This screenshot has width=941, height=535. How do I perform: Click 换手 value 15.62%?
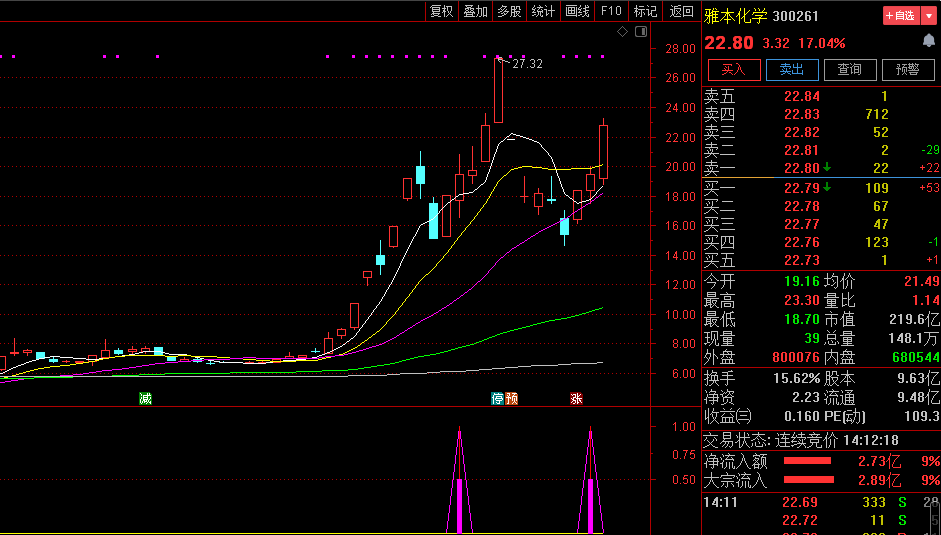pyautogui.click(x=796, y=379)
